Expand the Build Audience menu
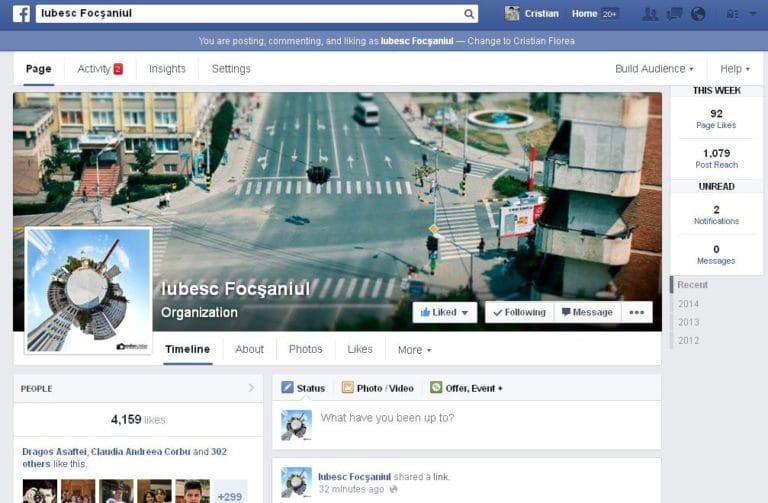768x503 pixels. [x=654, y=69]
